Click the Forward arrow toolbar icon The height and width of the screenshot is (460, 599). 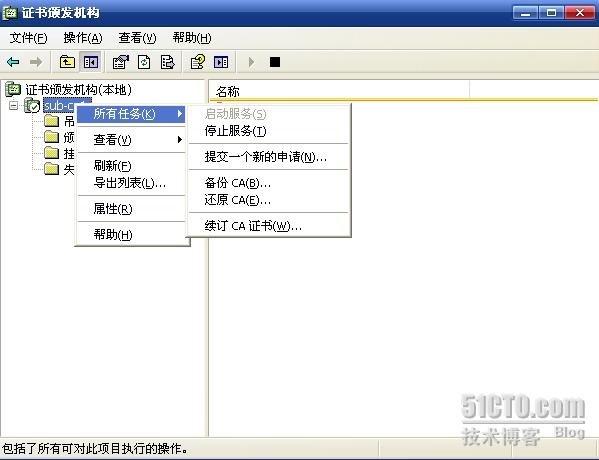(36, 62)
